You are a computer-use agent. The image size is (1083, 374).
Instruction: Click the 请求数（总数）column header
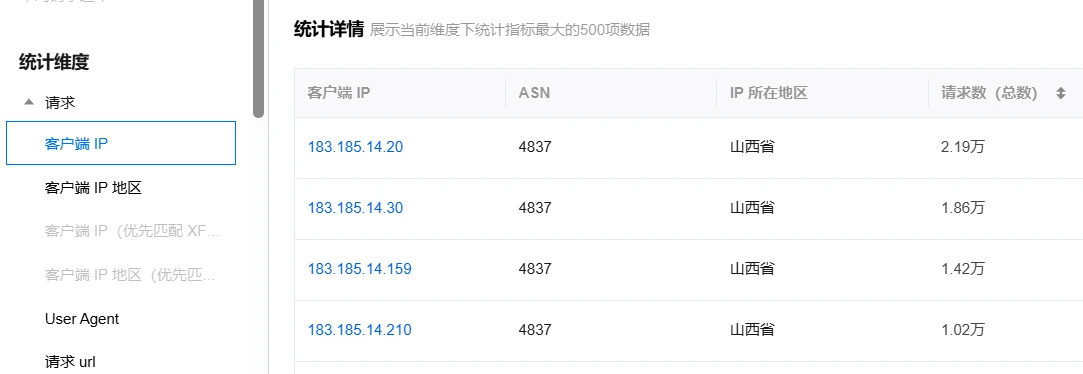(x=989, y=93)
